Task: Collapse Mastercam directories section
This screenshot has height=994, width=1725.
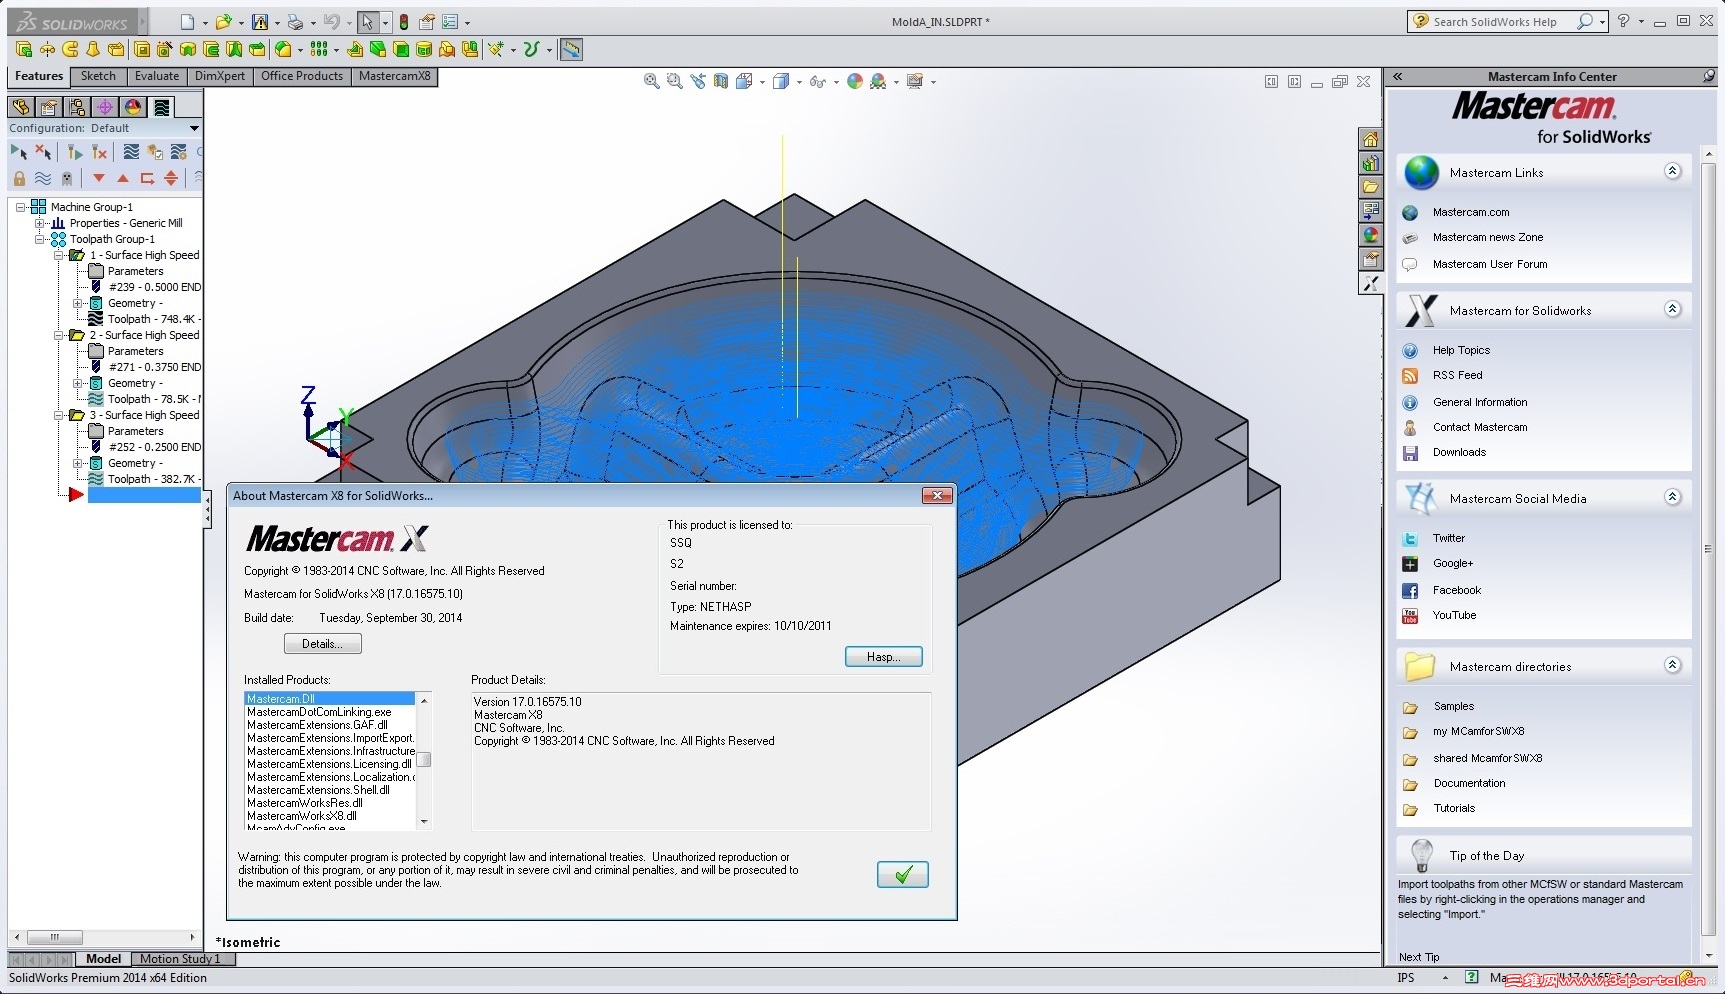Action: [1672, 665]
